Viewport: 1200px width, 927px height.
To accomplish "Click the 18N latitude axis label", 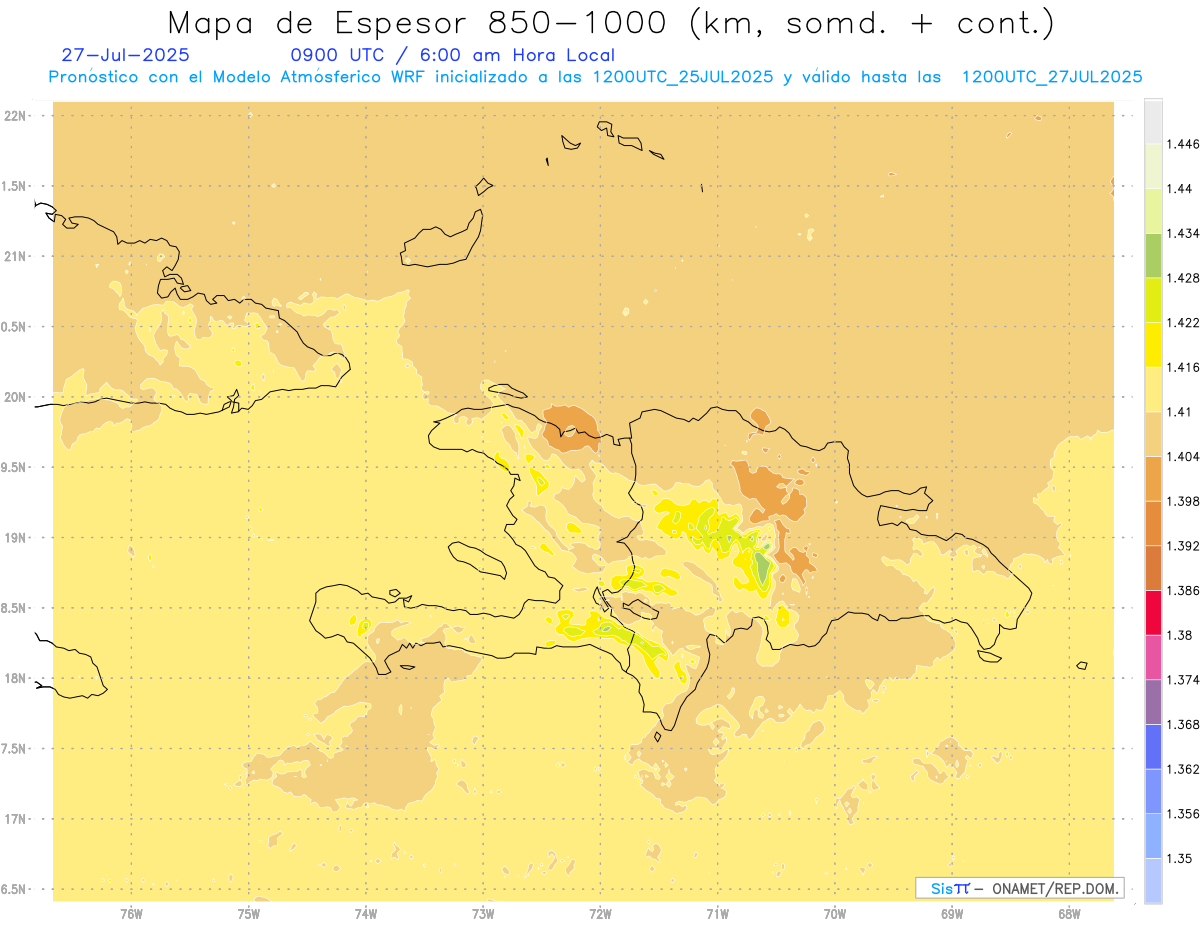I will coord(17,679).
